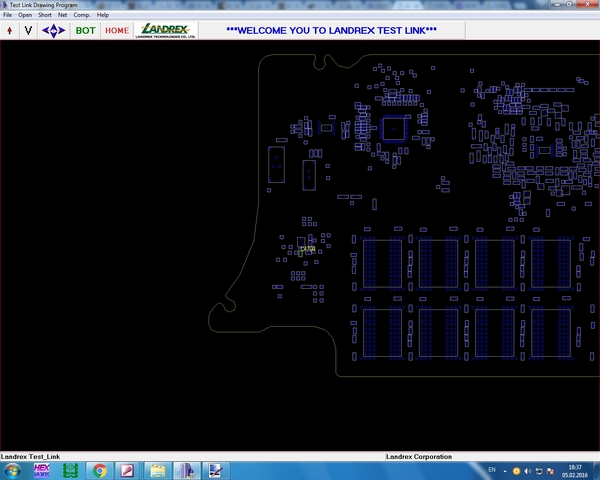Open the Windows Start menu
600x480 pixels.
pyautogui.click(x=12, y=470)
